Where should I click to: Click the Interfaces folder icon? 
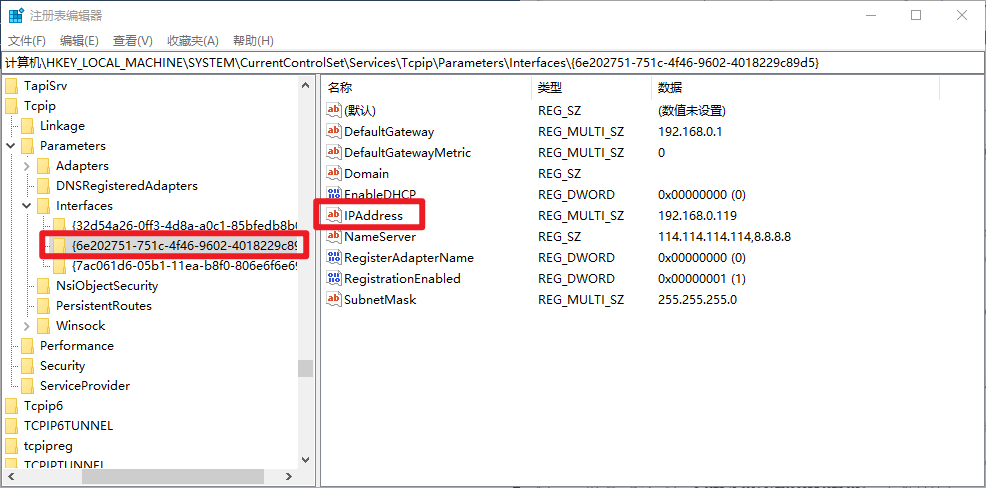tap(43, 206)
